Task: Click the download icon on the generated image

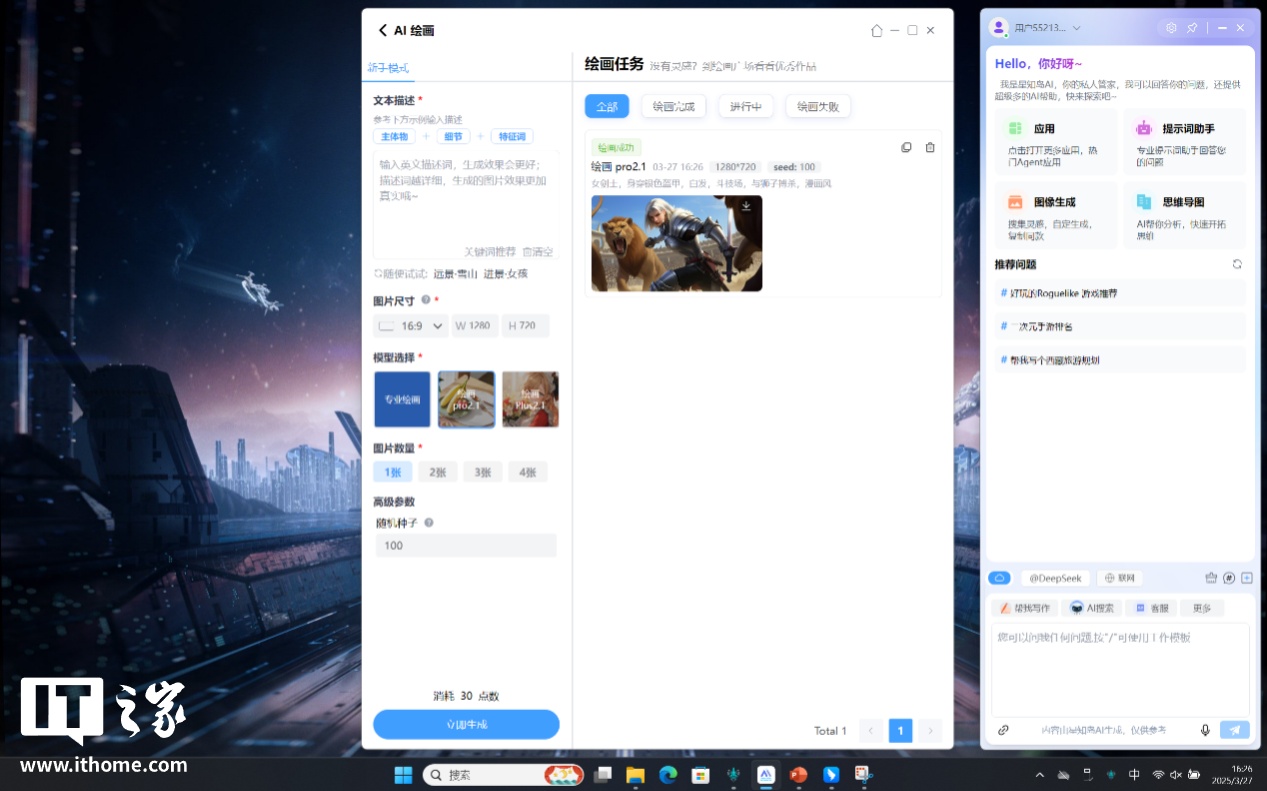Action: (746, 206)
